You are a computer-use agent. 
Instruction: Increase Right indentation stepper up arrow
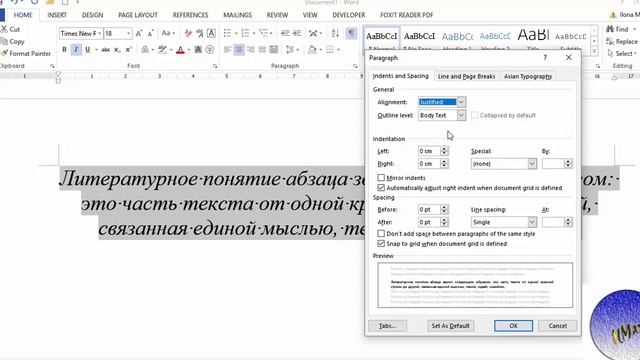coord(444,161)
